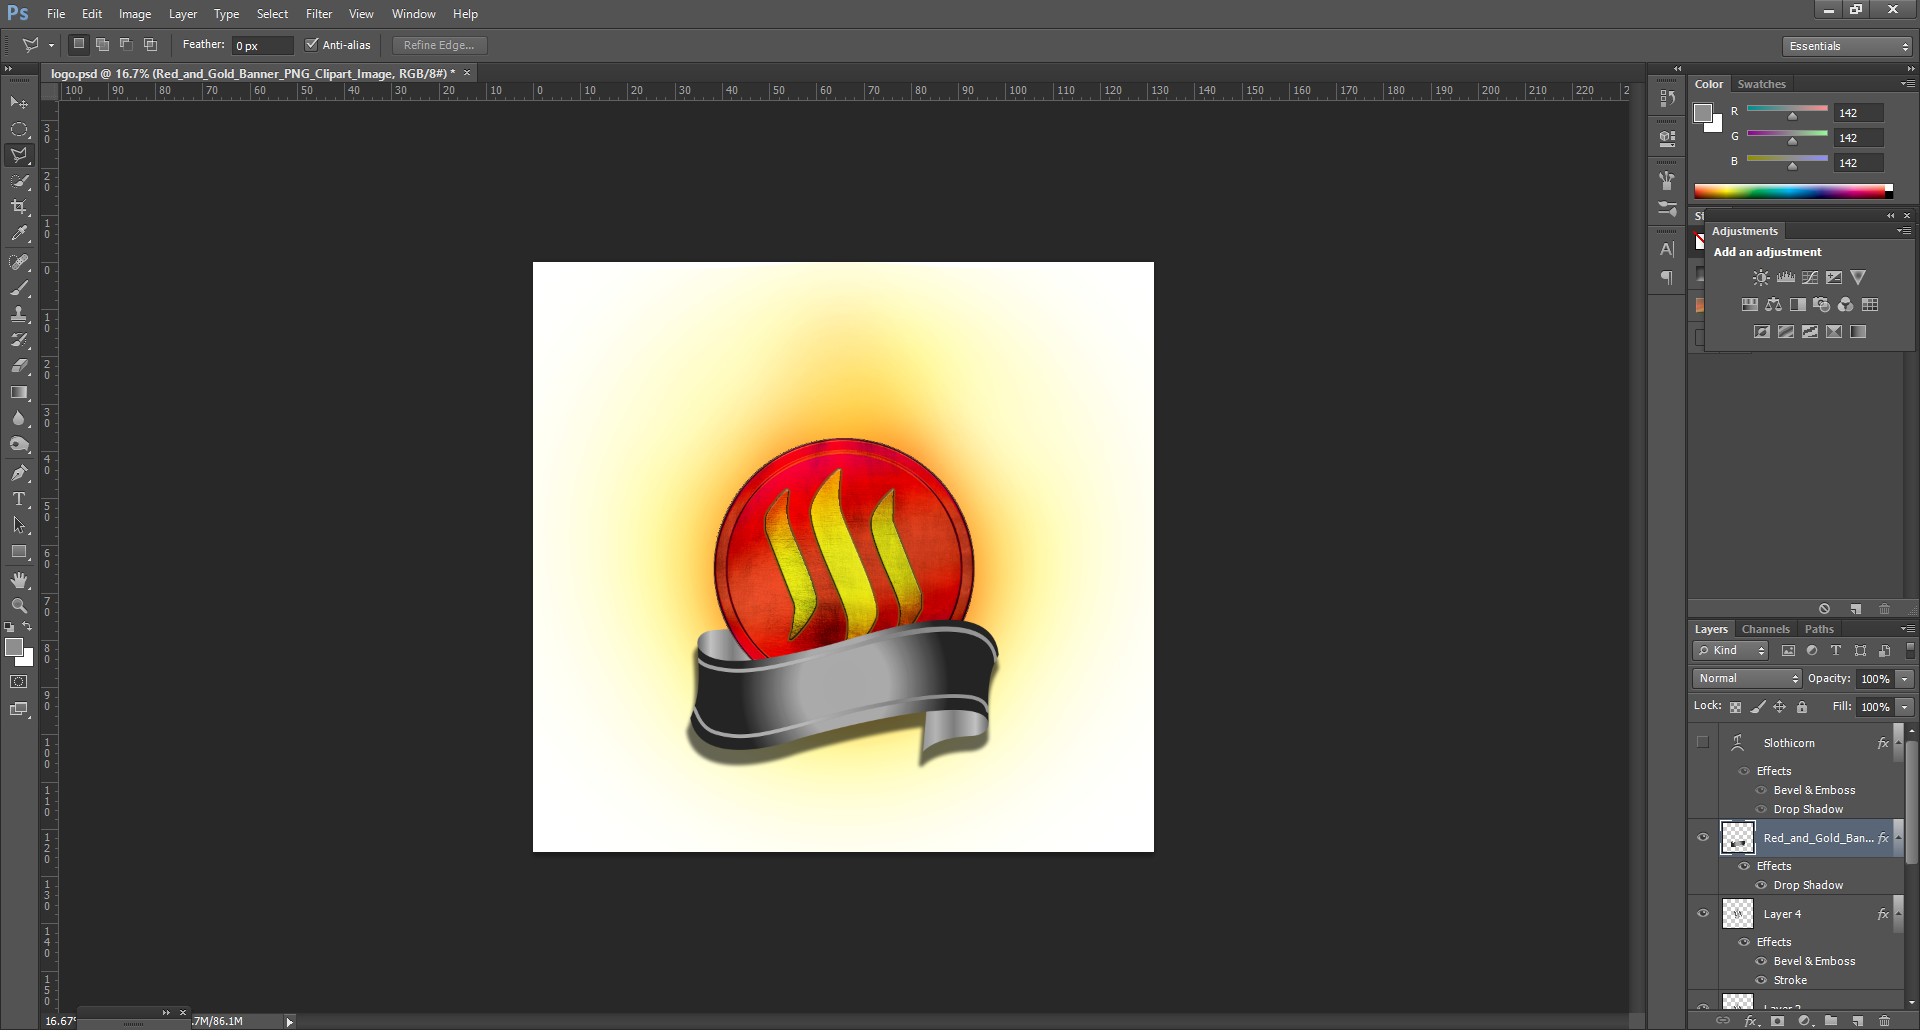Hide the Layer 4 layer
The height and width of the screenshot is (1030, 1920).
1703,913
